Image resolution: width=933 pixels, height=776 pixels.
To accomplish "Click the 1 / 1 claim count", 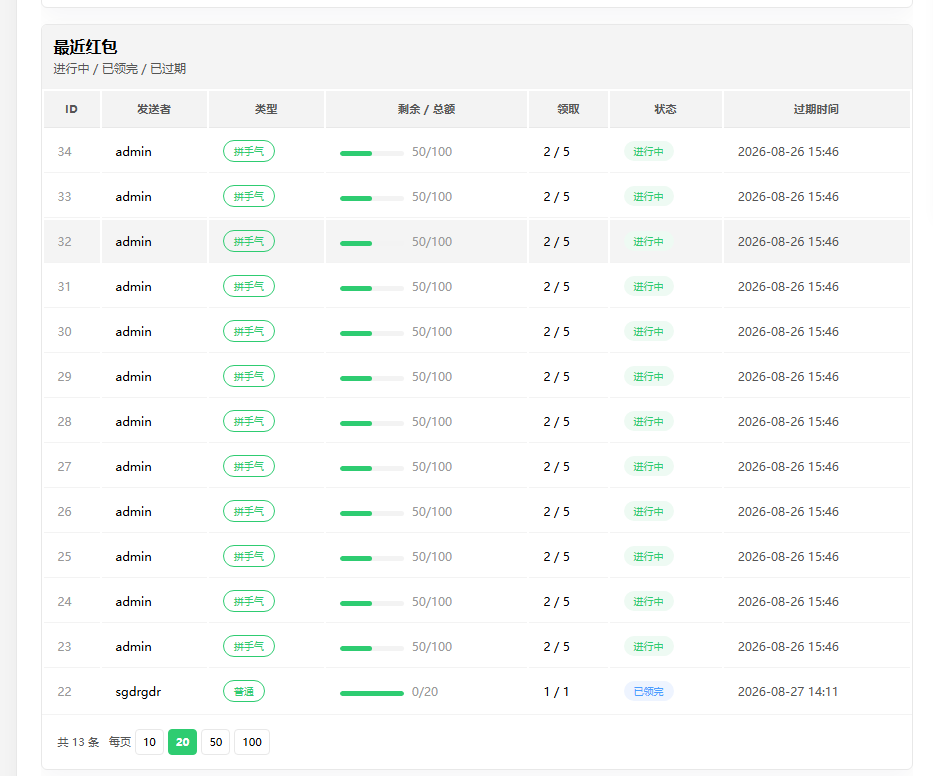I will [556, 691].
